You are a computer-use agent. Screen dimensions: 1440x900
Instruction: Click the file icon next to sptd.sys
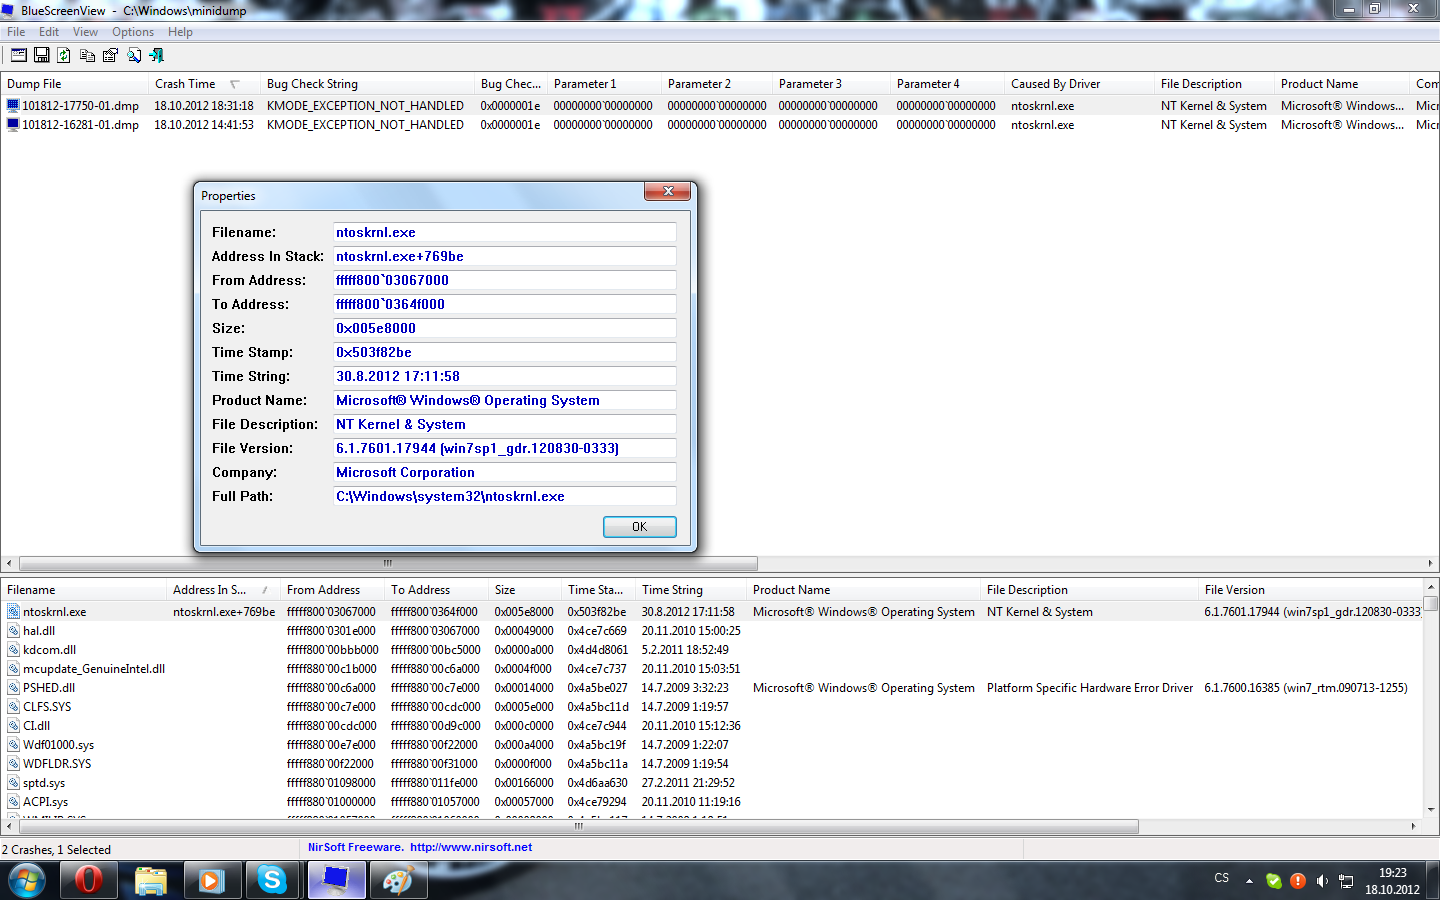tap(13, 783)
